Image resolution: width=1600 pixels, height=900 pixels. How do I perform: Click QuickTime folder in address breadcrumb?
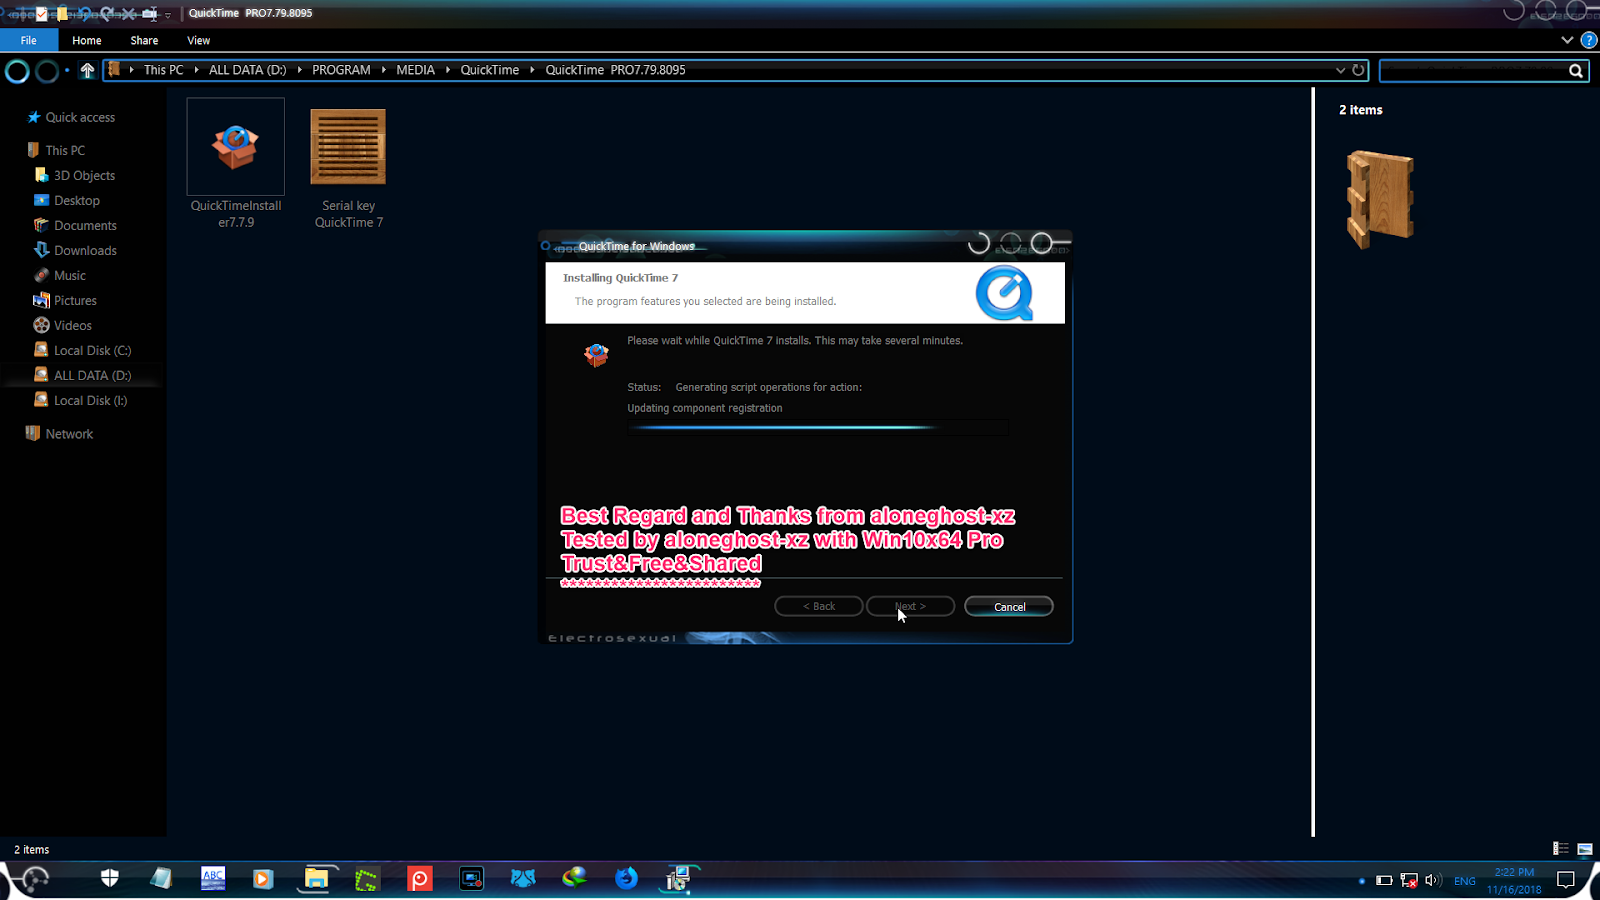coord(490,70)
